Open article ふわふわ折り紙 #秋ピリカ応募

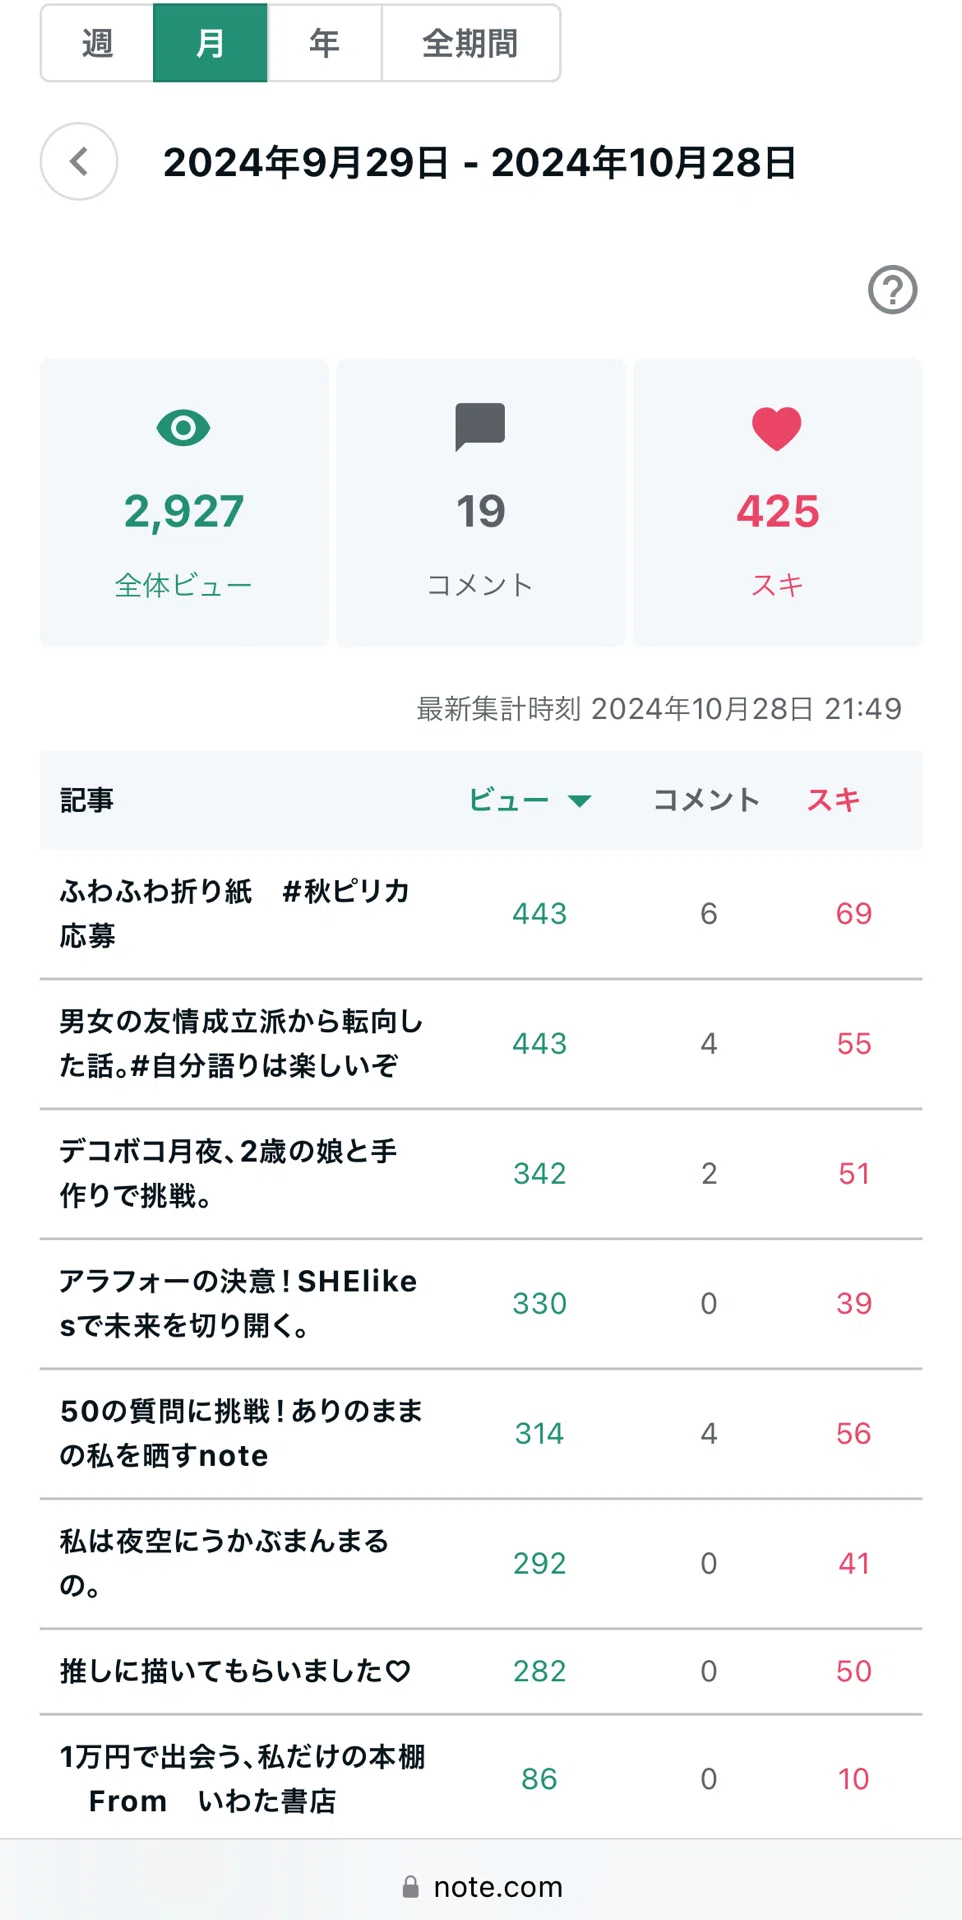pyautogui.click(x=235, y=913)
